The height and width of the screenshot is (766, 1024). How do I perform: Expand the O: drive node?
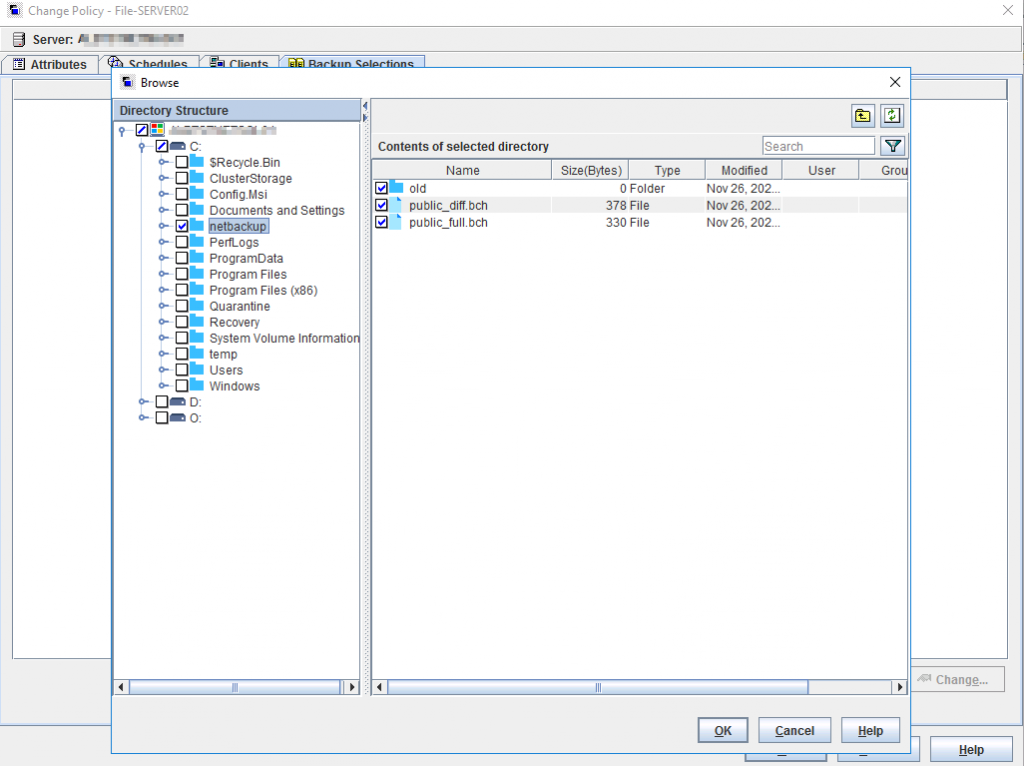click(x=144, y=418)
